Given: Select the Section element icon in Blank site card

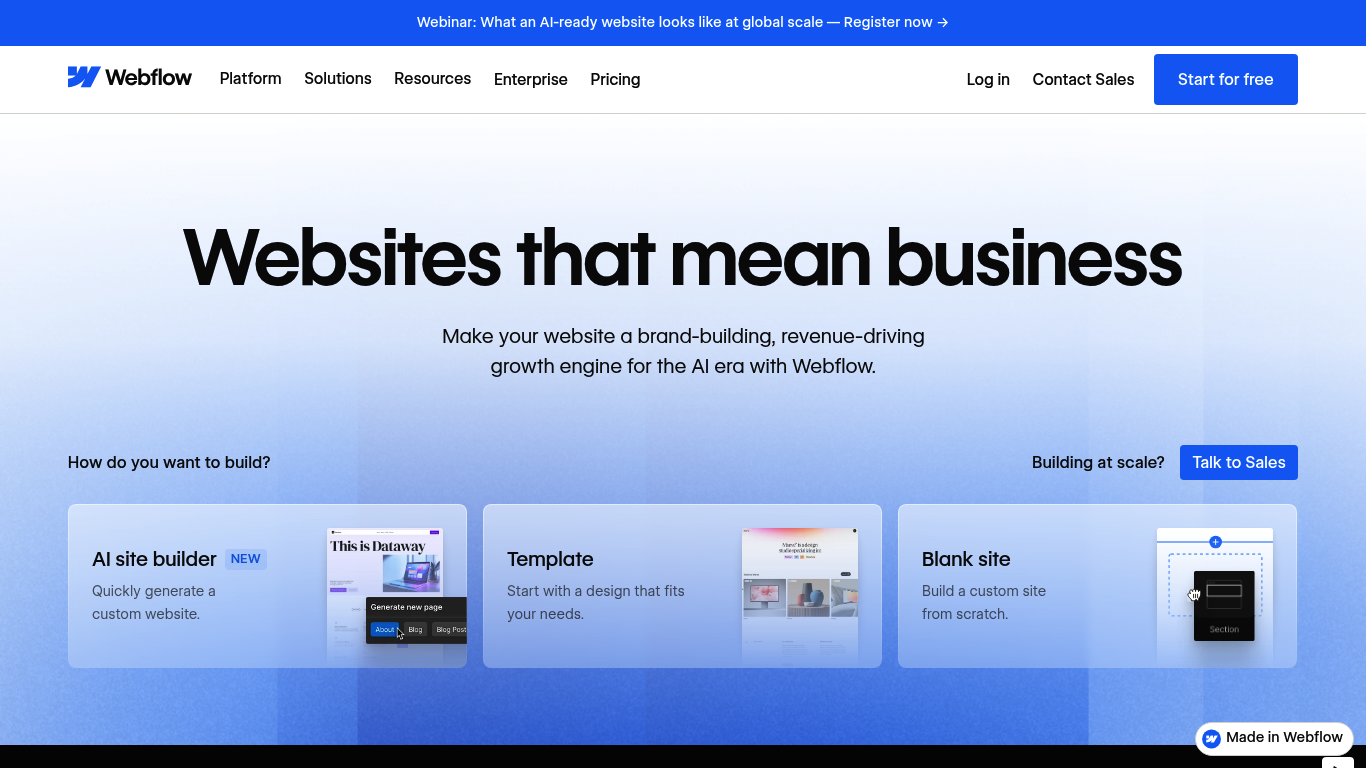Looking at the screenshot, I should click(1224, 600).
